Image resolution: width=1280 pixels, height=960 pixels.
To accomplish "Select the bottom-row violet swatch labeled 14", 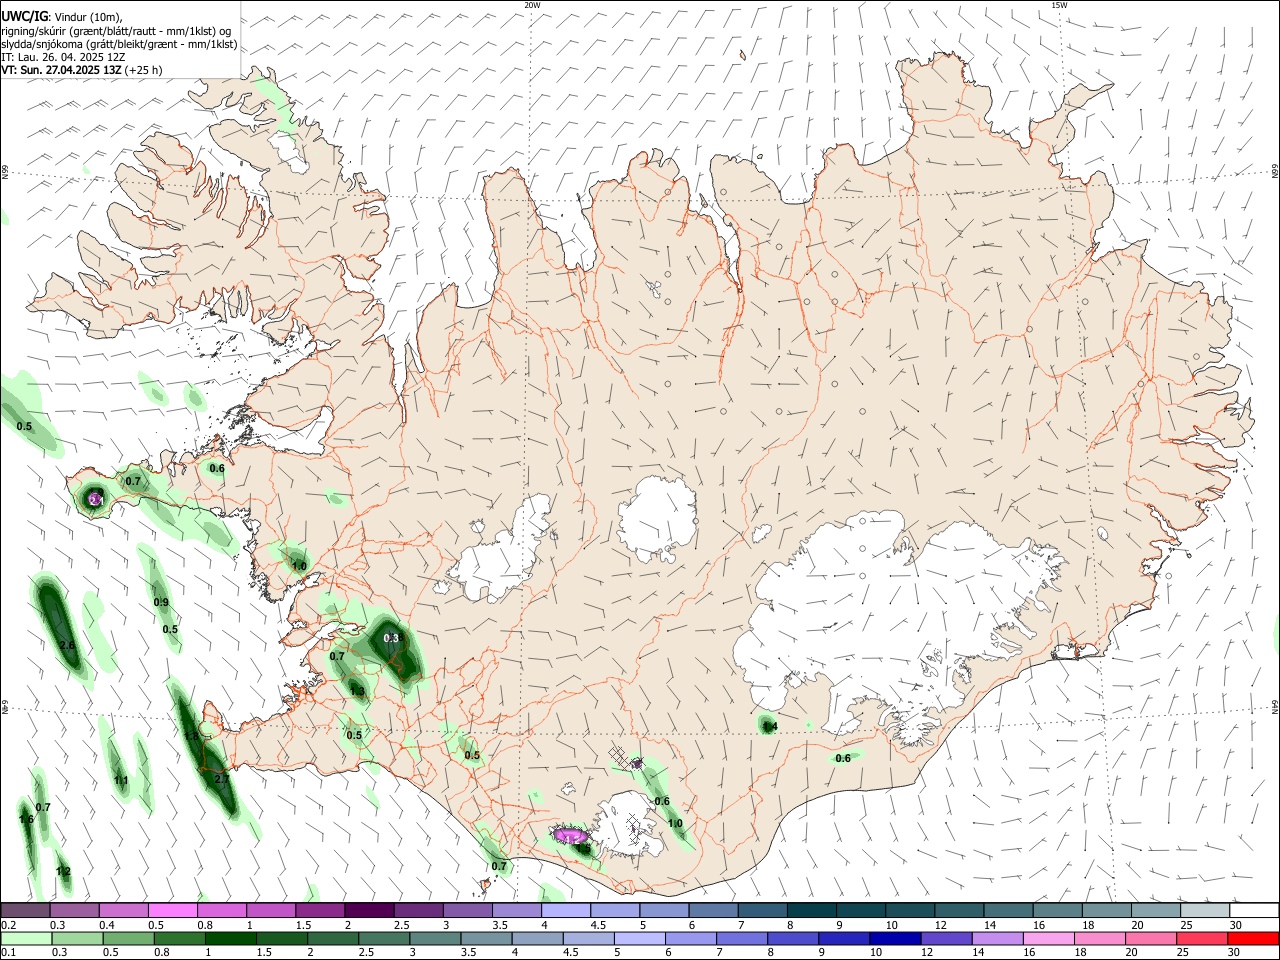I will point(997,938).
